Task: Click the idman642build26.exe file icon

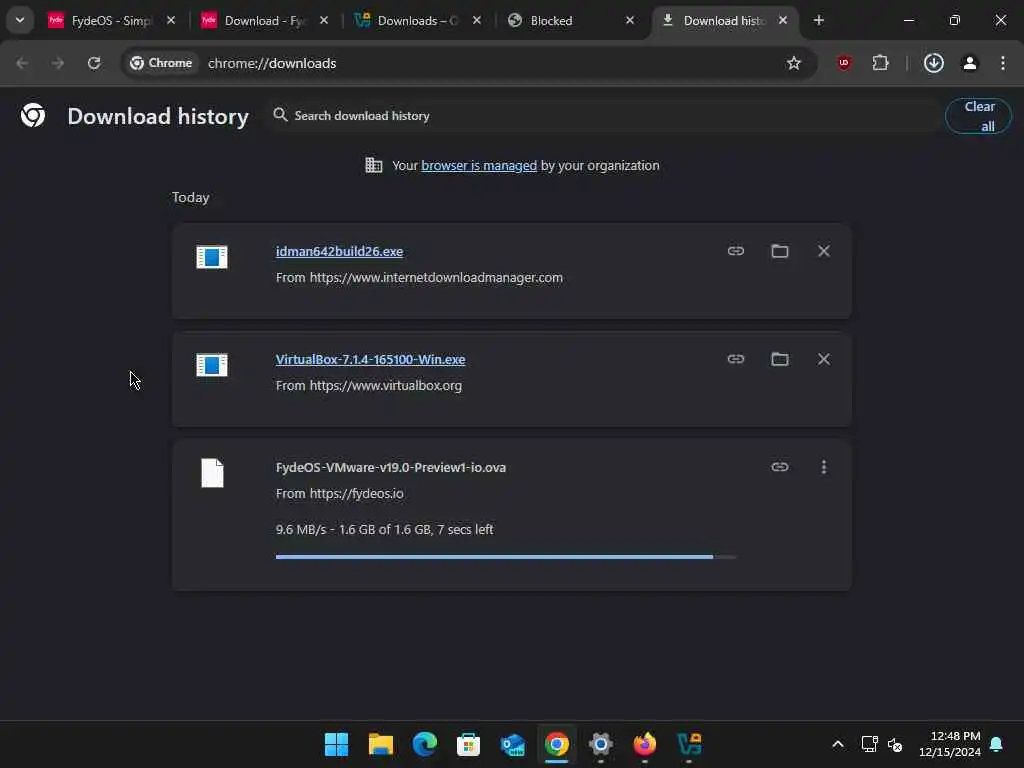Action: (212, 257)
